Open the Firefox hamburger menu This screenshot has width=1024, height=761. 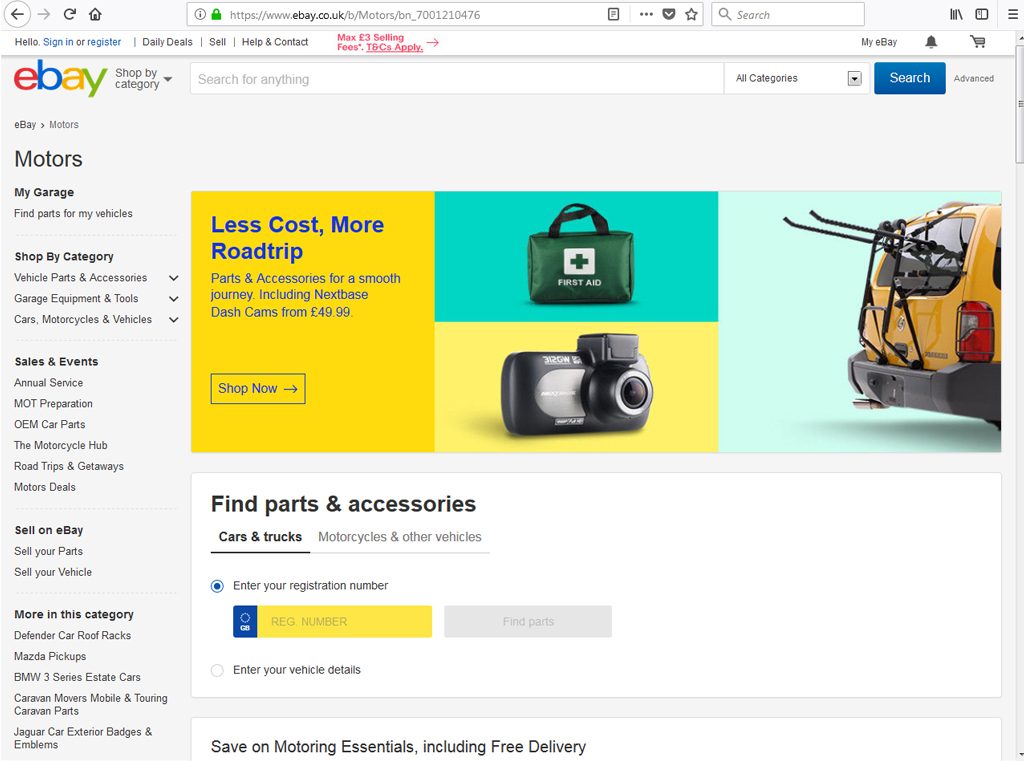coord(1012,14)
